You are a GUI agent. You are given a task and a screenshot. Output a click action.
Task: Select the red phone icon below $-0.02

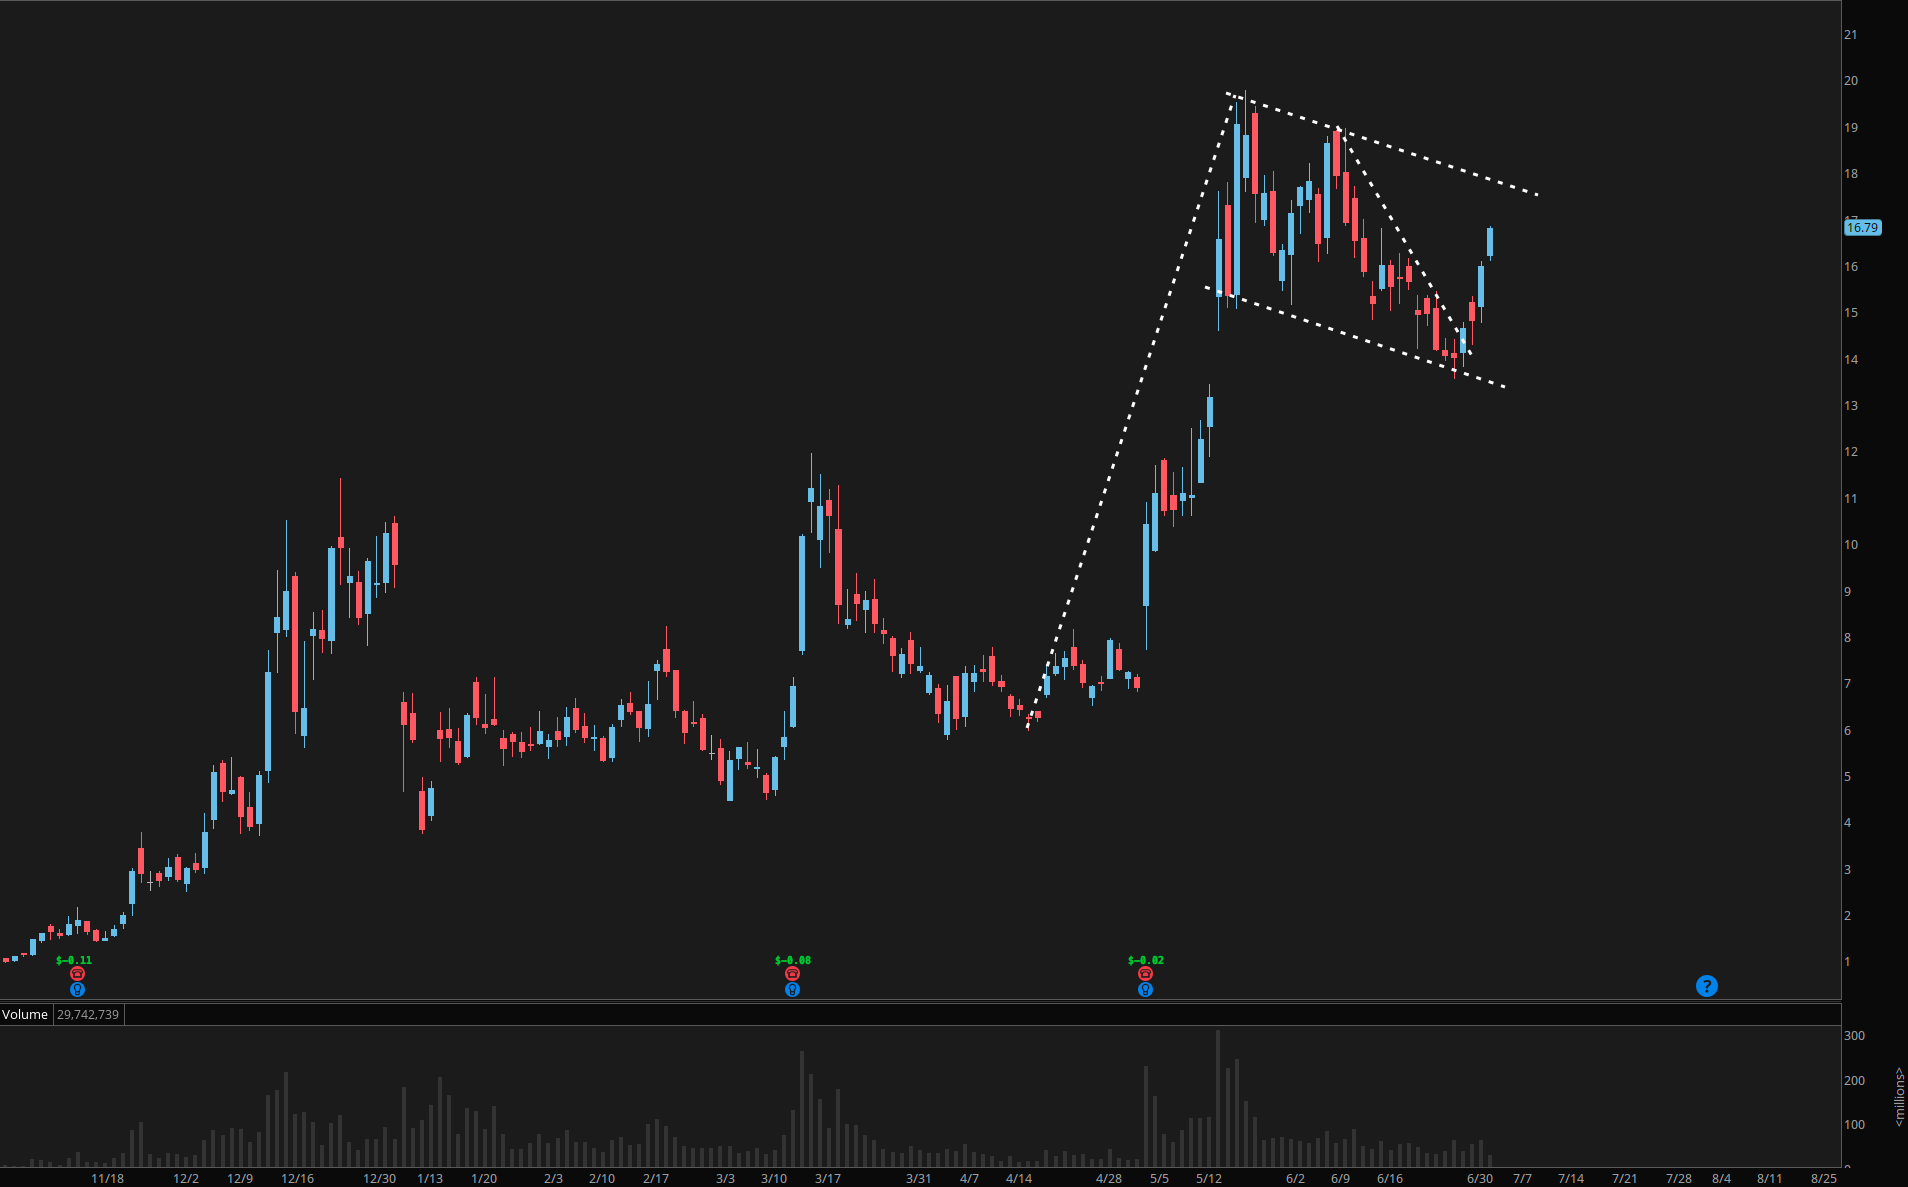(1146, 974)
